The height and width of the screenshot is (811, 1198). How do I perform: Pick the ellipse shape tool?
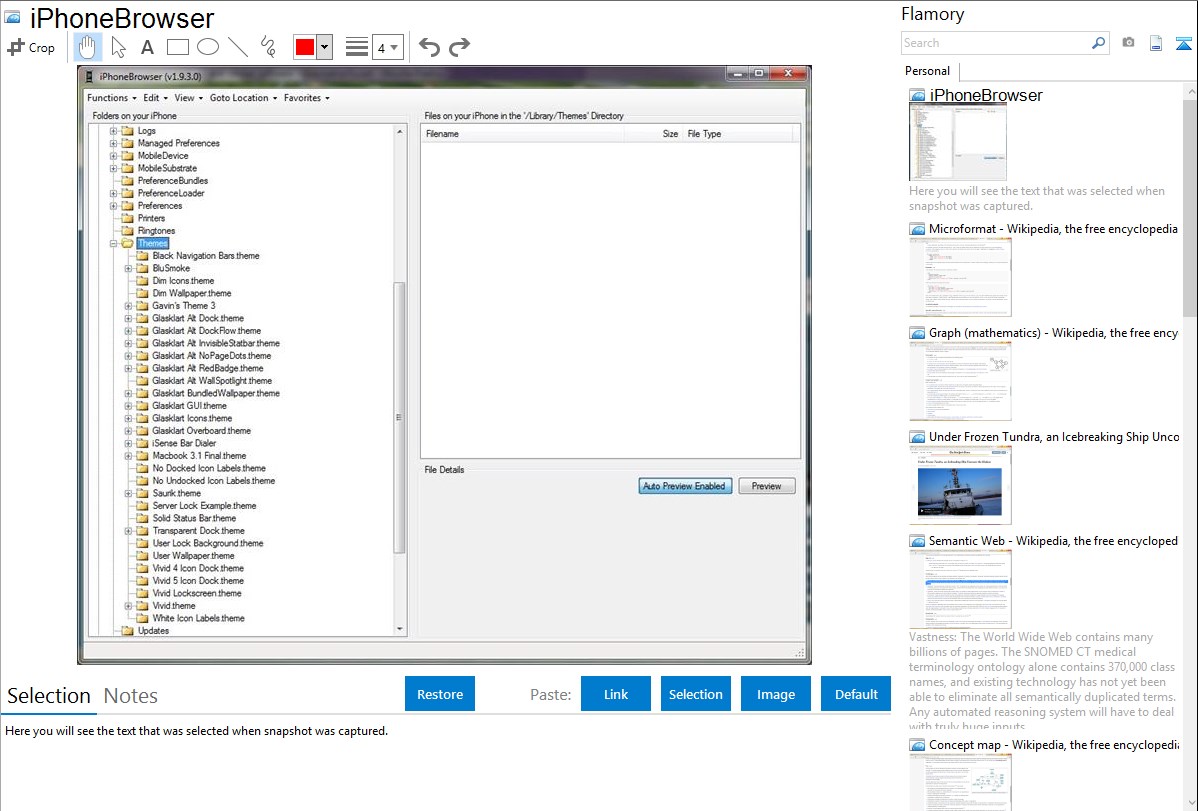208,47
